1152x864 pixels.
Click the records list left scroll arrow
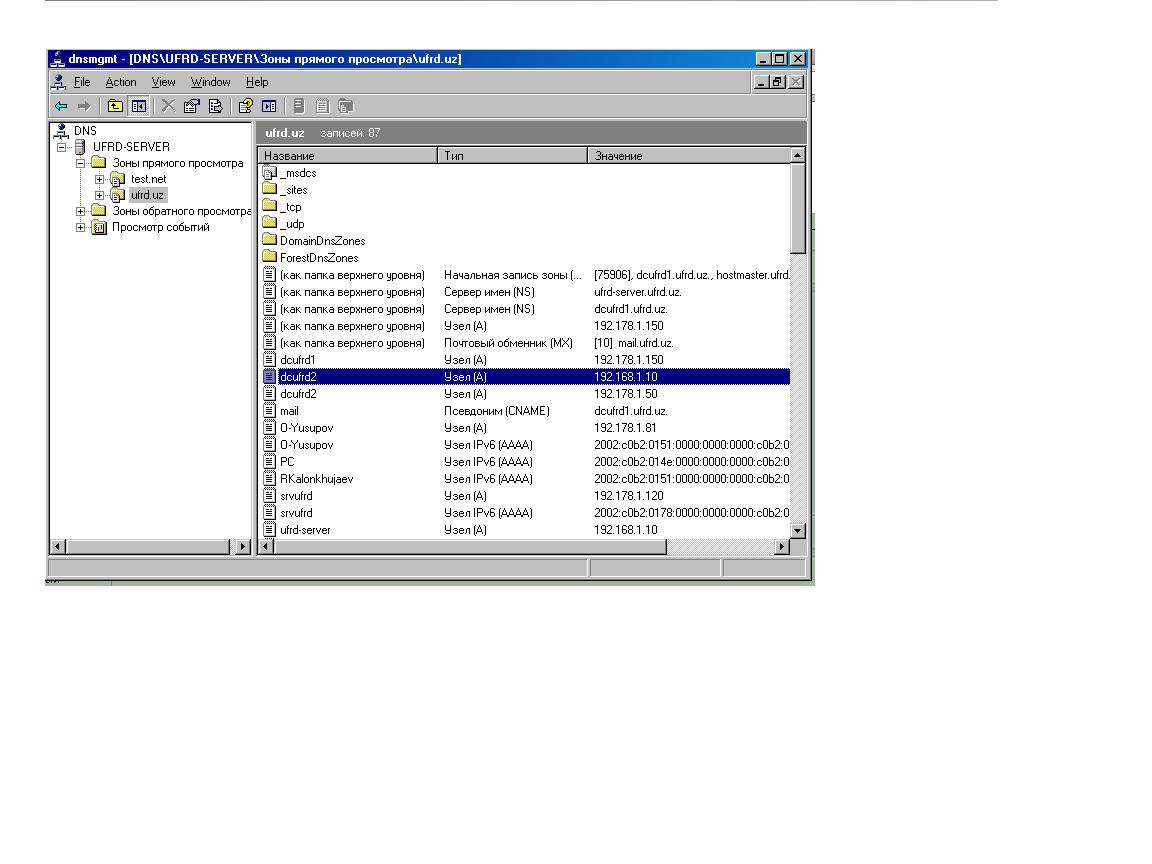(267, 547)
